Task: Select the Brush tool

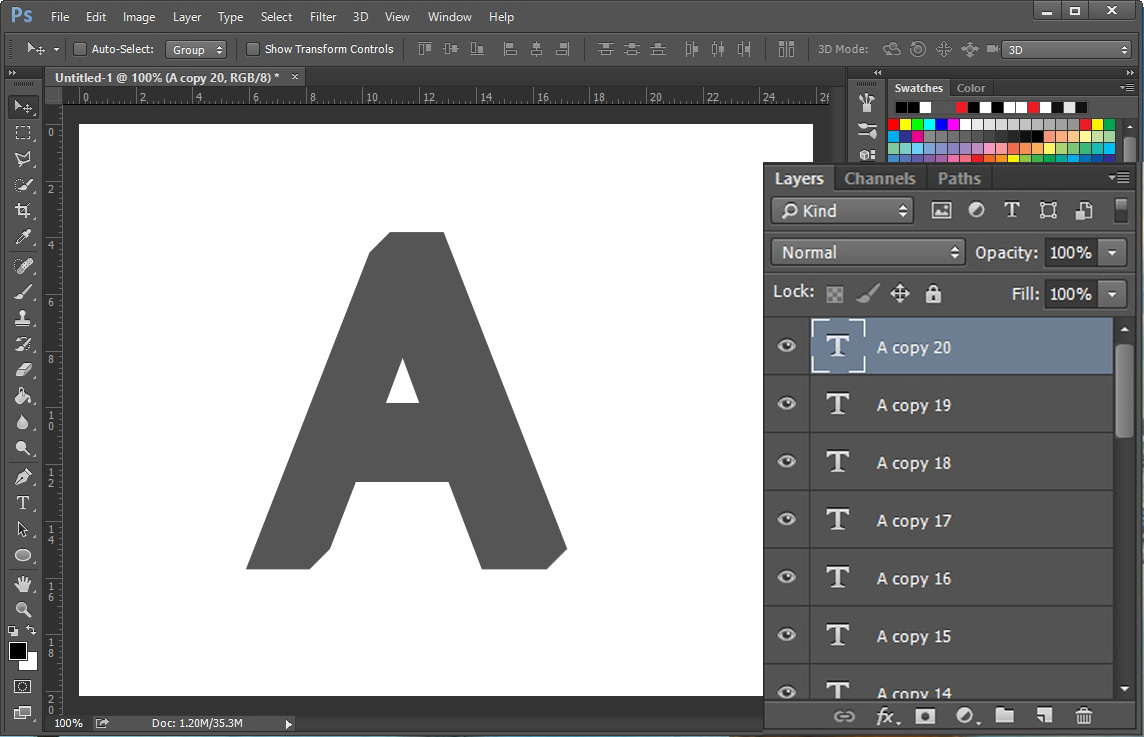Action: click(x=23, y=292)
